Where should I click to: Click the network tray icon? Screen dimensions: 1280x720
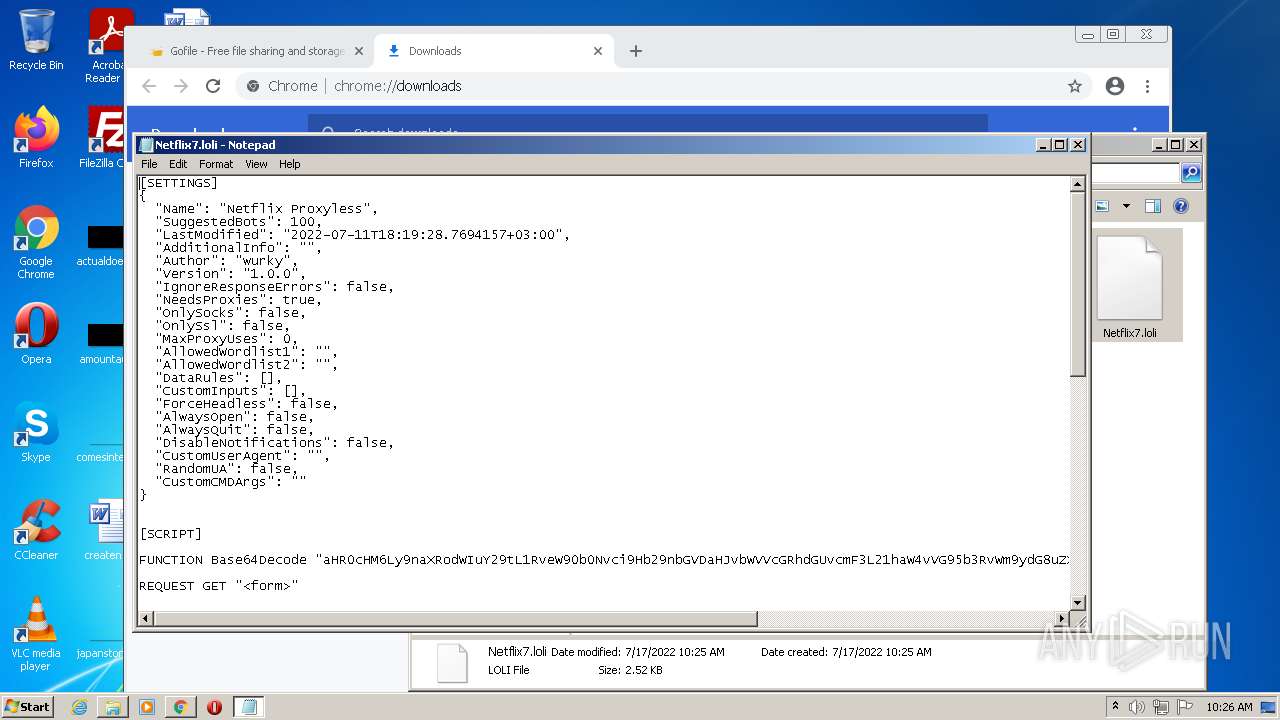point(1161,707)
